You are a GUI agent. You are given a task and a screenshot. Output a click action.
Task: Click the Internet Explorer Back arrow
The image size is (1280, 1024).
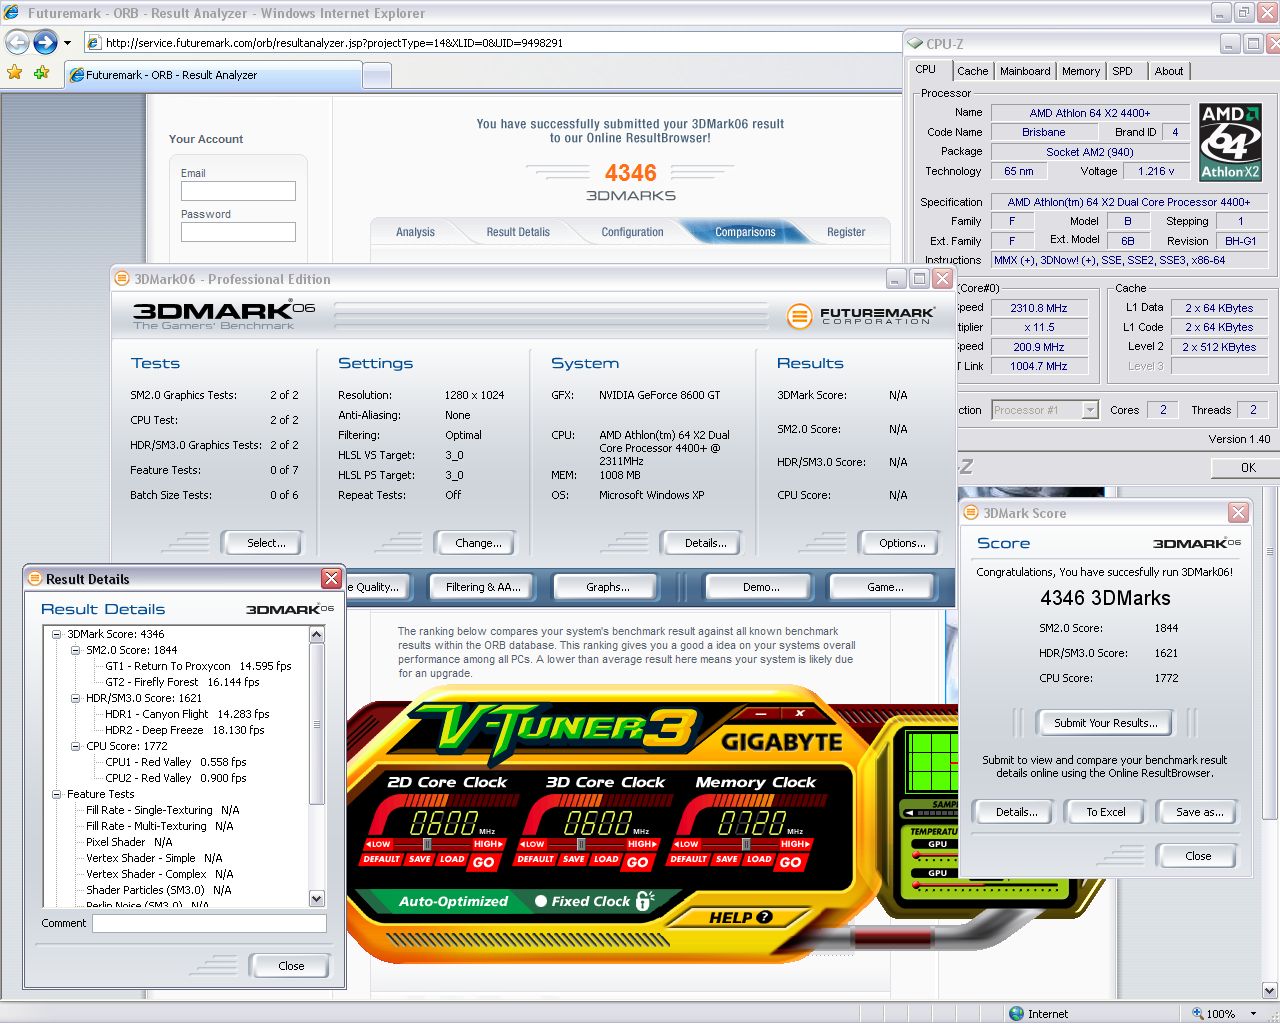[x=17, y=42]
